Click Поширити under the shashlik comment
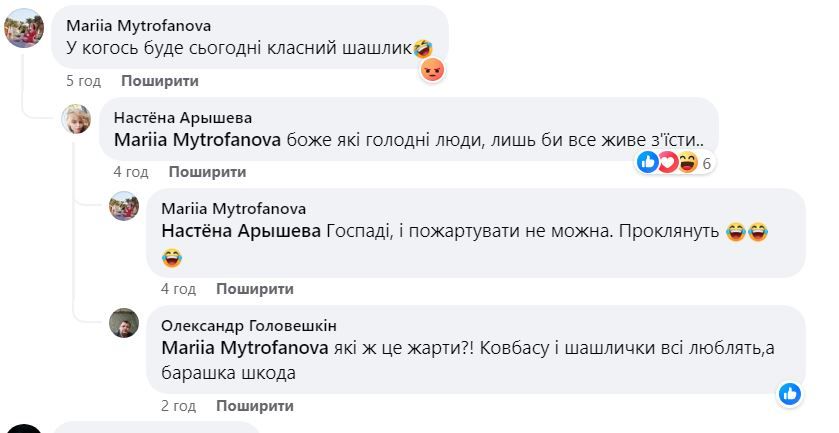 tap(160, 81)
